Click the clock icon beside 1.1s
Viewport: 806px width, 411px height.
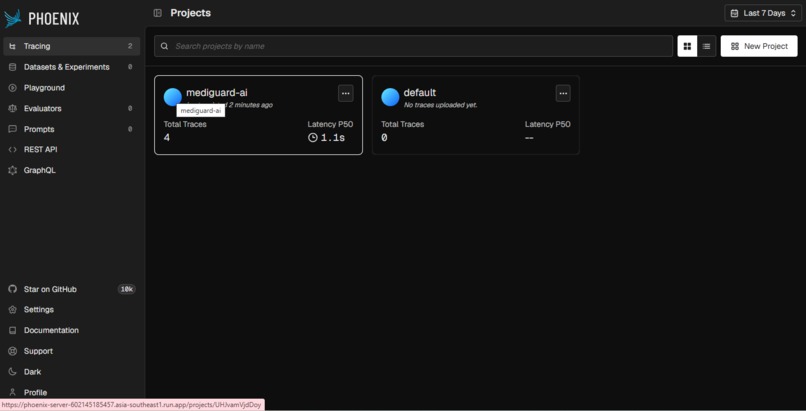click(313, 138)
